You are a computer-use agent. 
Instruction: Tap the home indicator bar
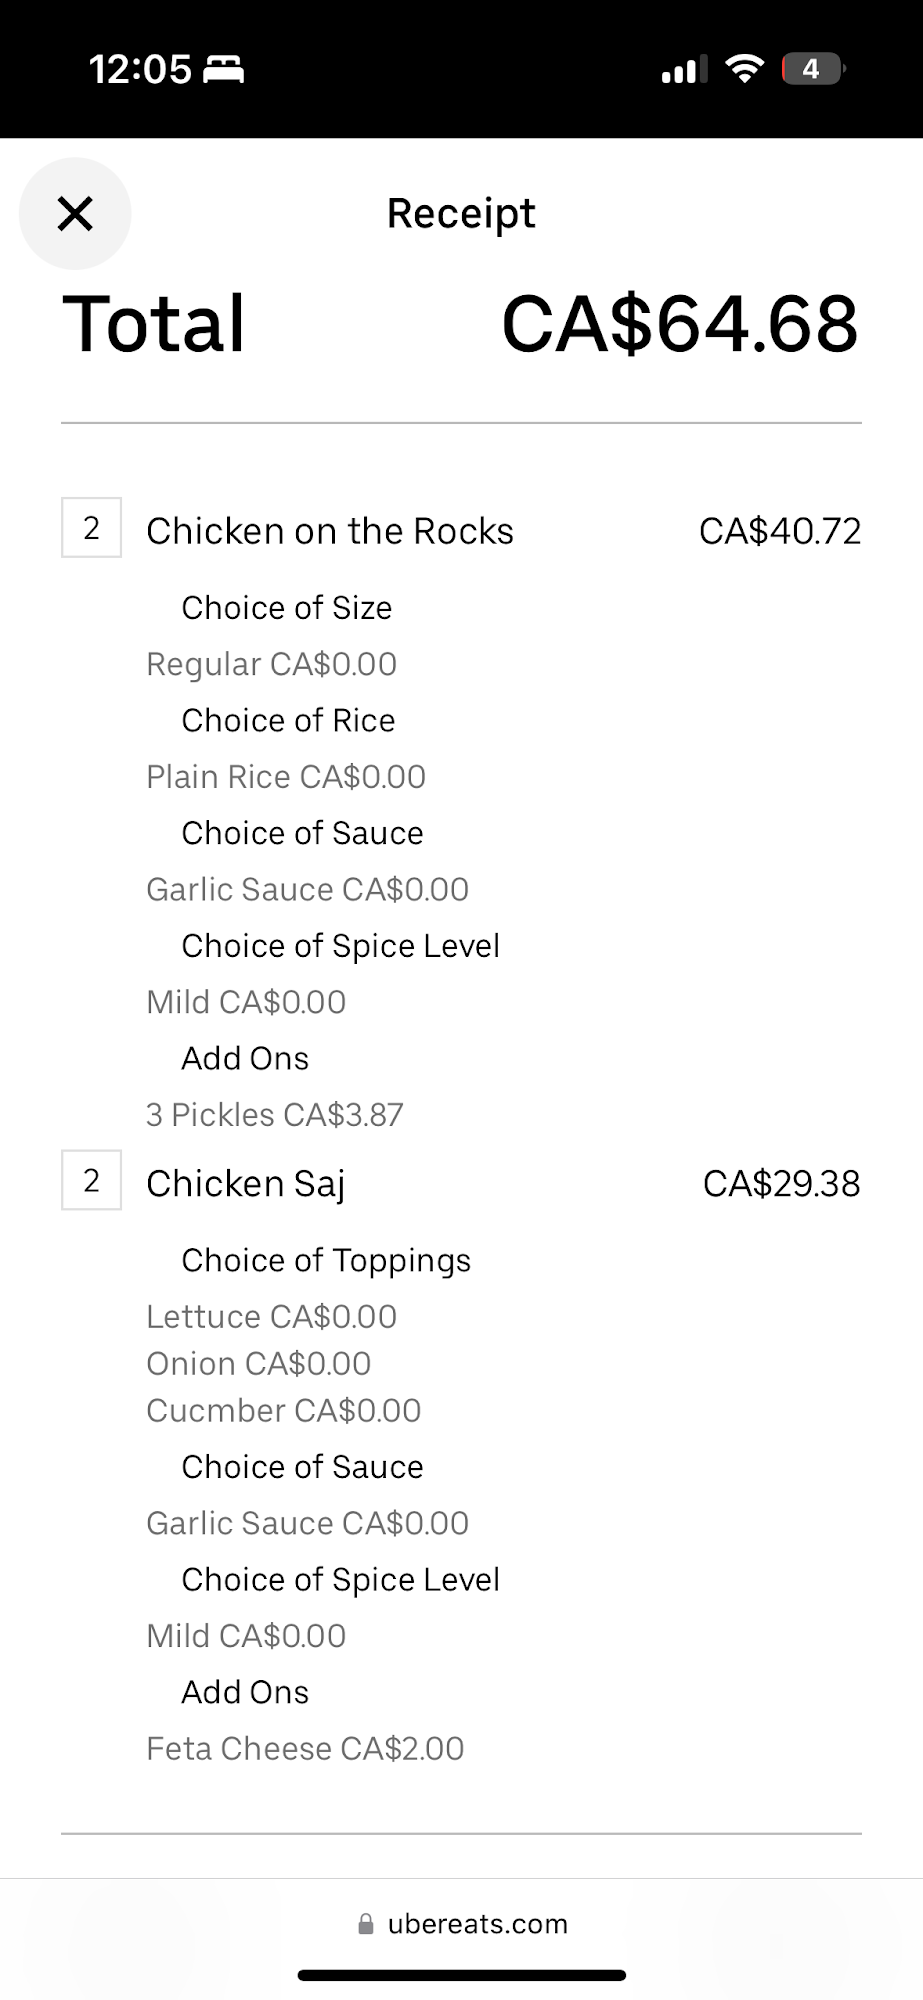click(x=461, y=1975)
